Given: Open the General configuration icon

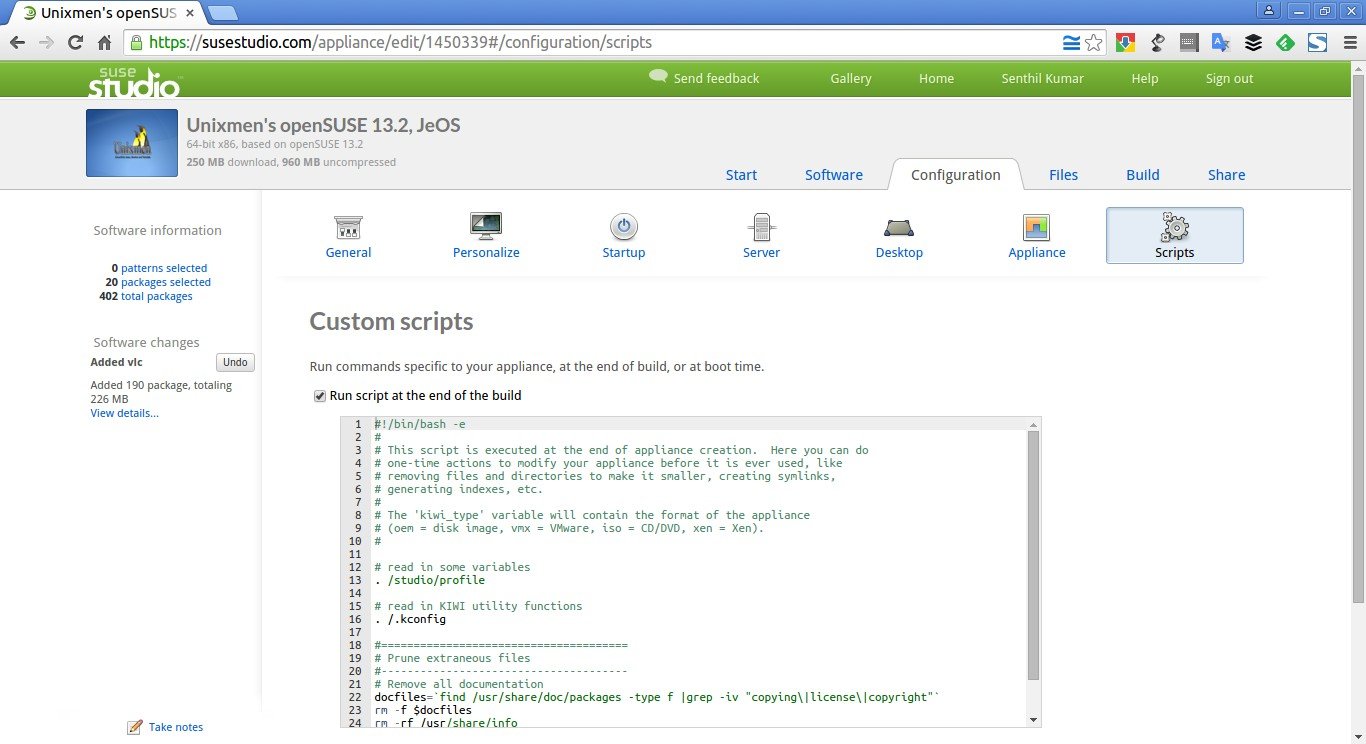Looking at the screenshot, I should pos(348,227).
